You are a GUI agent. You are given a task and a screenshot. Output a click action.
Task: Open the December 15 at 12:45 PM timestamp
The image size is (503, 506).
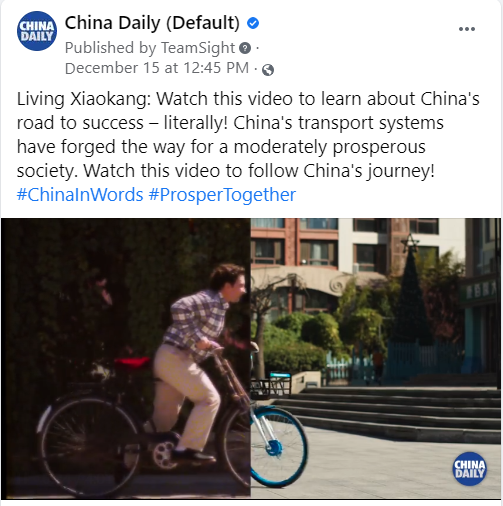(157, 68)
